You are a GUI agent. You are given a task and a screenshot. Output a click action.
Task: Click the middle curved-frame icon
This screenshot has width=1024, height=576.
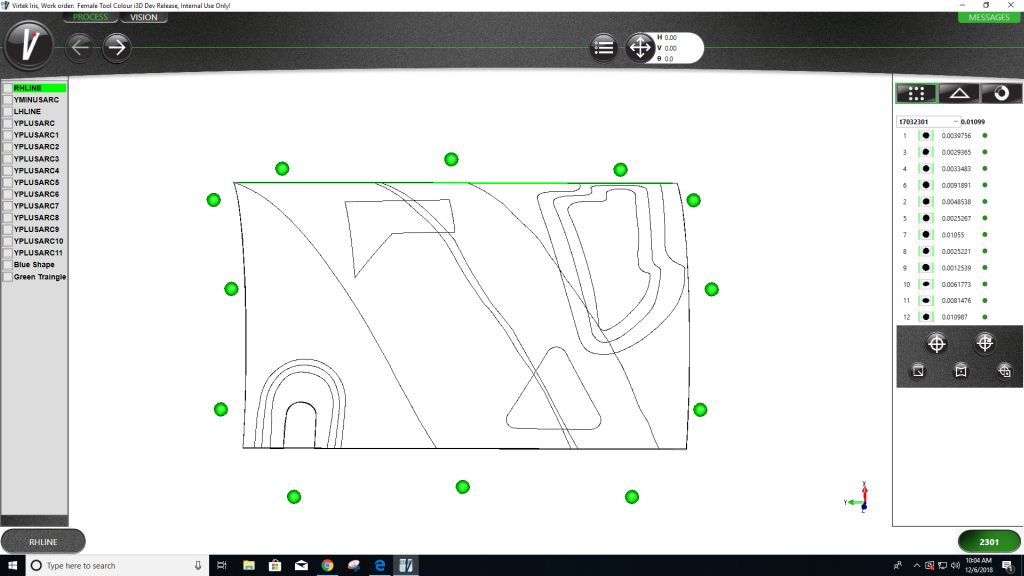[961, 371]
